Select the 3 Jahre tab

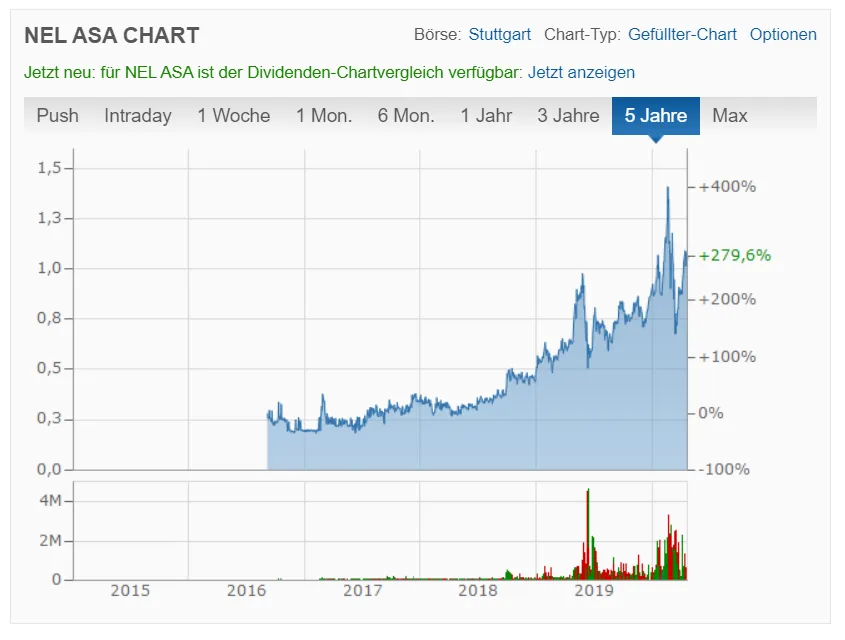point(568,116)
